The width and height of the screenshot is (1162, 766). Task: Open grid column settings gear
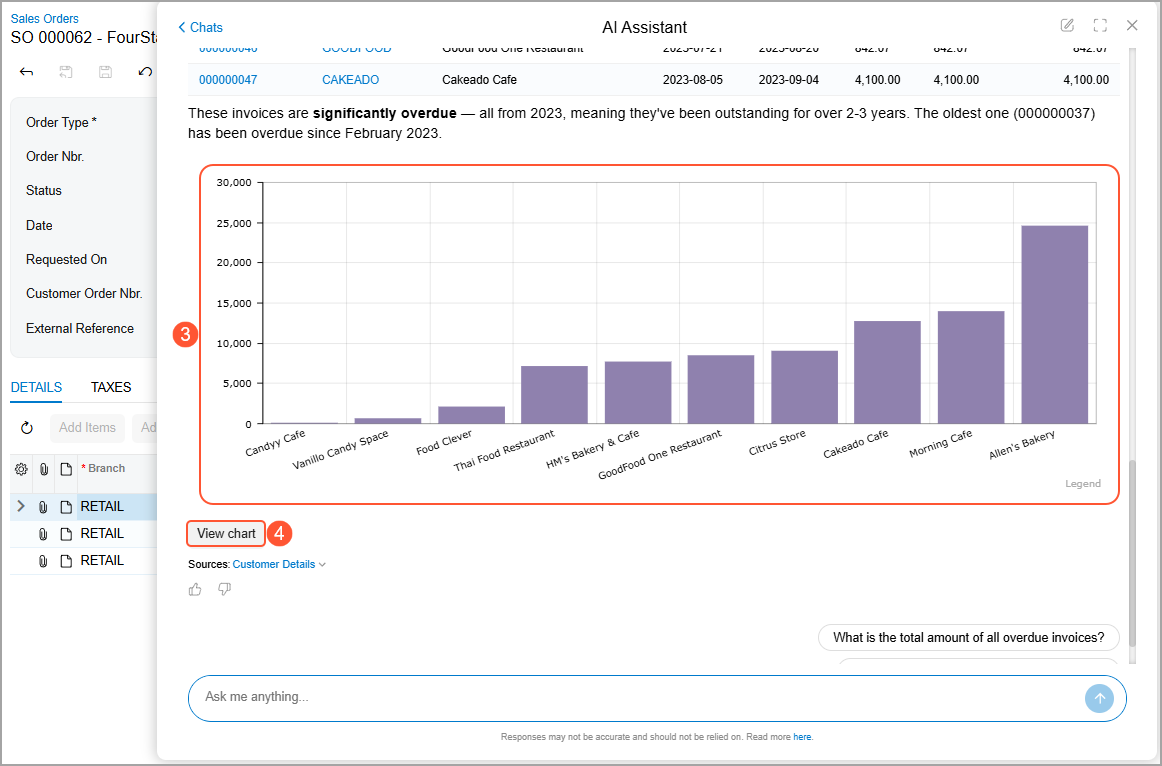(x=21, y=468)
